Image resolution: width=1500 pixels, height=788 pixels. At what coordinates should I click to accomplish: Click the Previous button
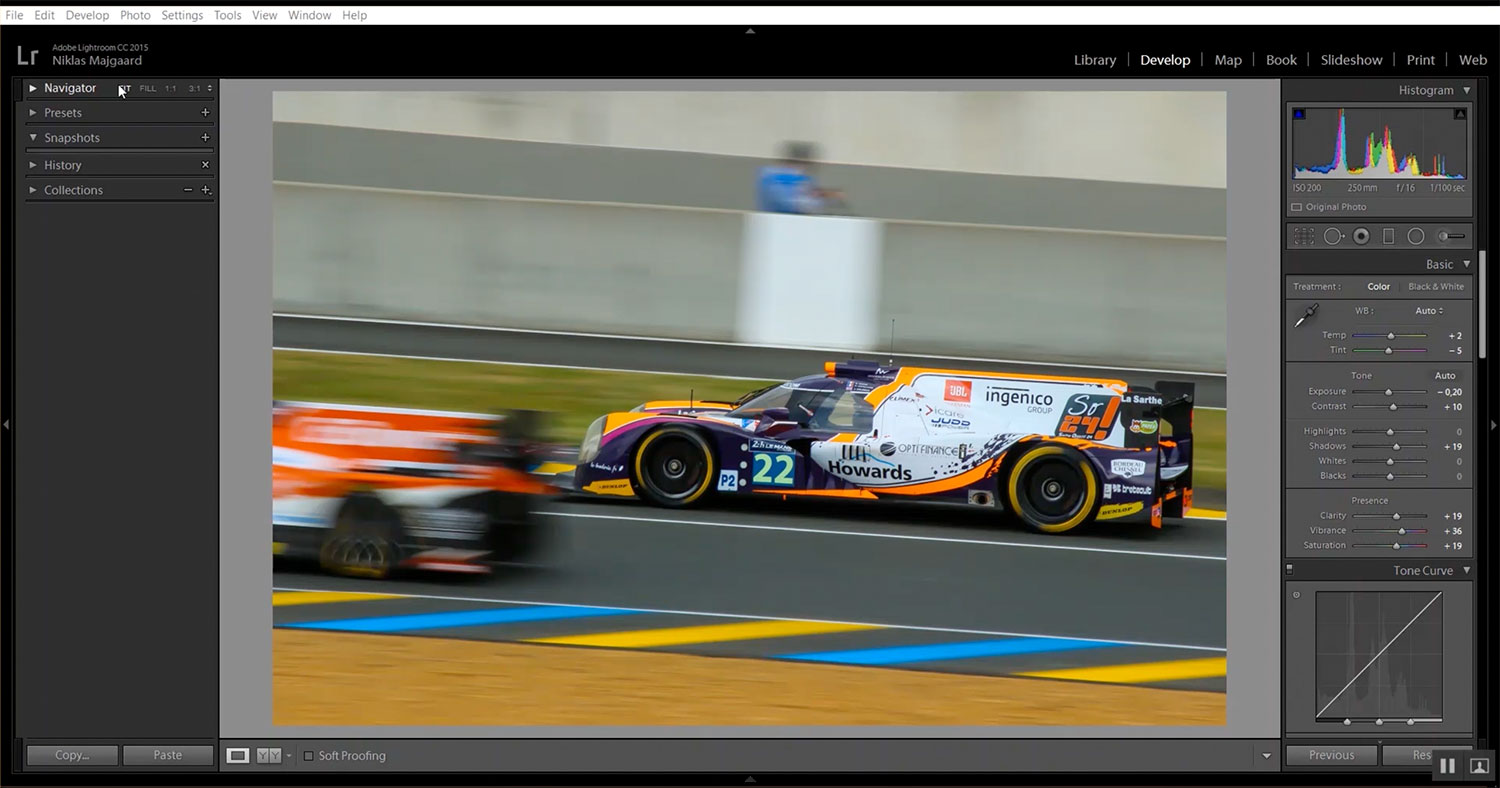coord(1331,755)
